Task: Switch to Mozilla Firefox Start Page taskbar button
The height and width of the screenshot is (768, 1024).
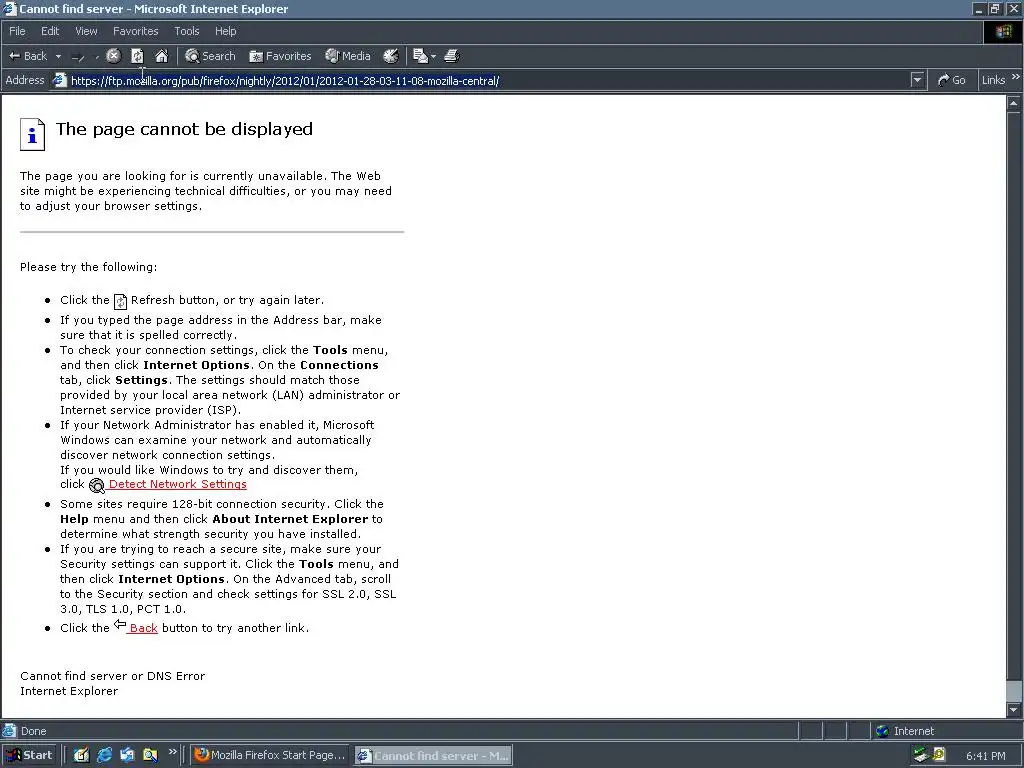Action: 270,755
